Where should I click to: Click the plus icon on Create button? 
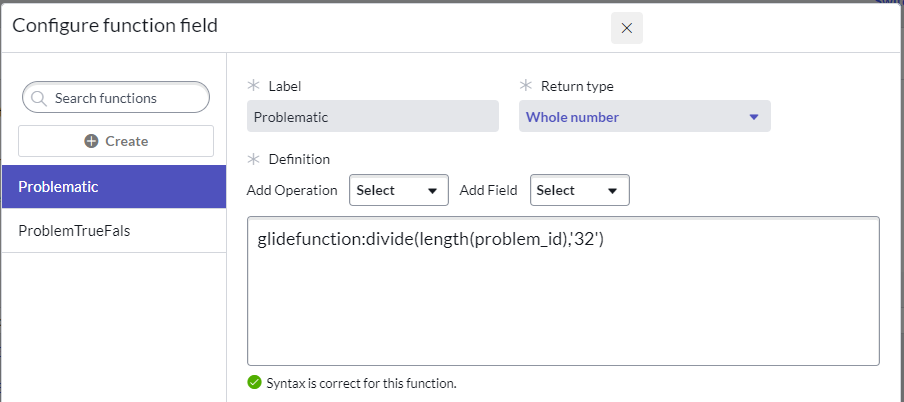pyautogui.click(x=91, y=141)
